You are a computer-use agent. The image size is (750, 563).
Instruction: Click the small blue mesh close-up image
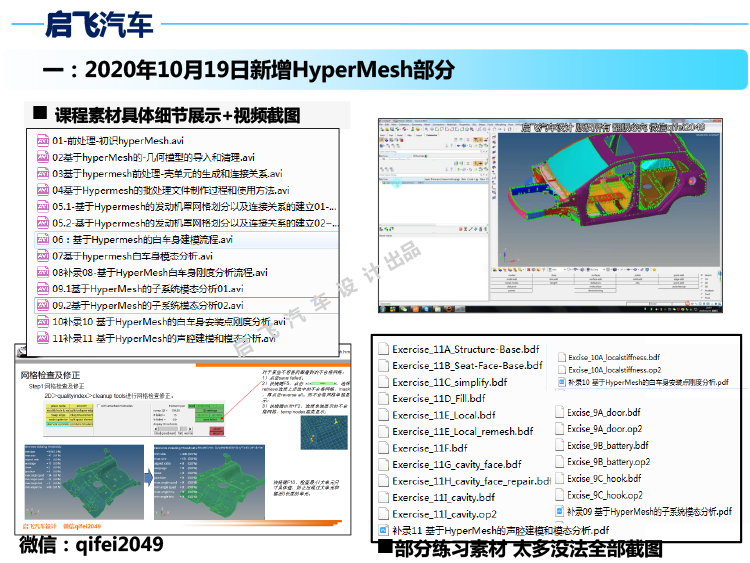(x=324, y=432)
